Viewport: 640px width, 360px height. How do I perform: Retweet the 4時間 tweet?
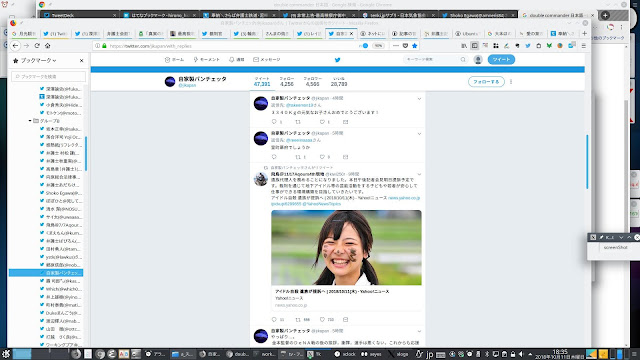[298, 122]
